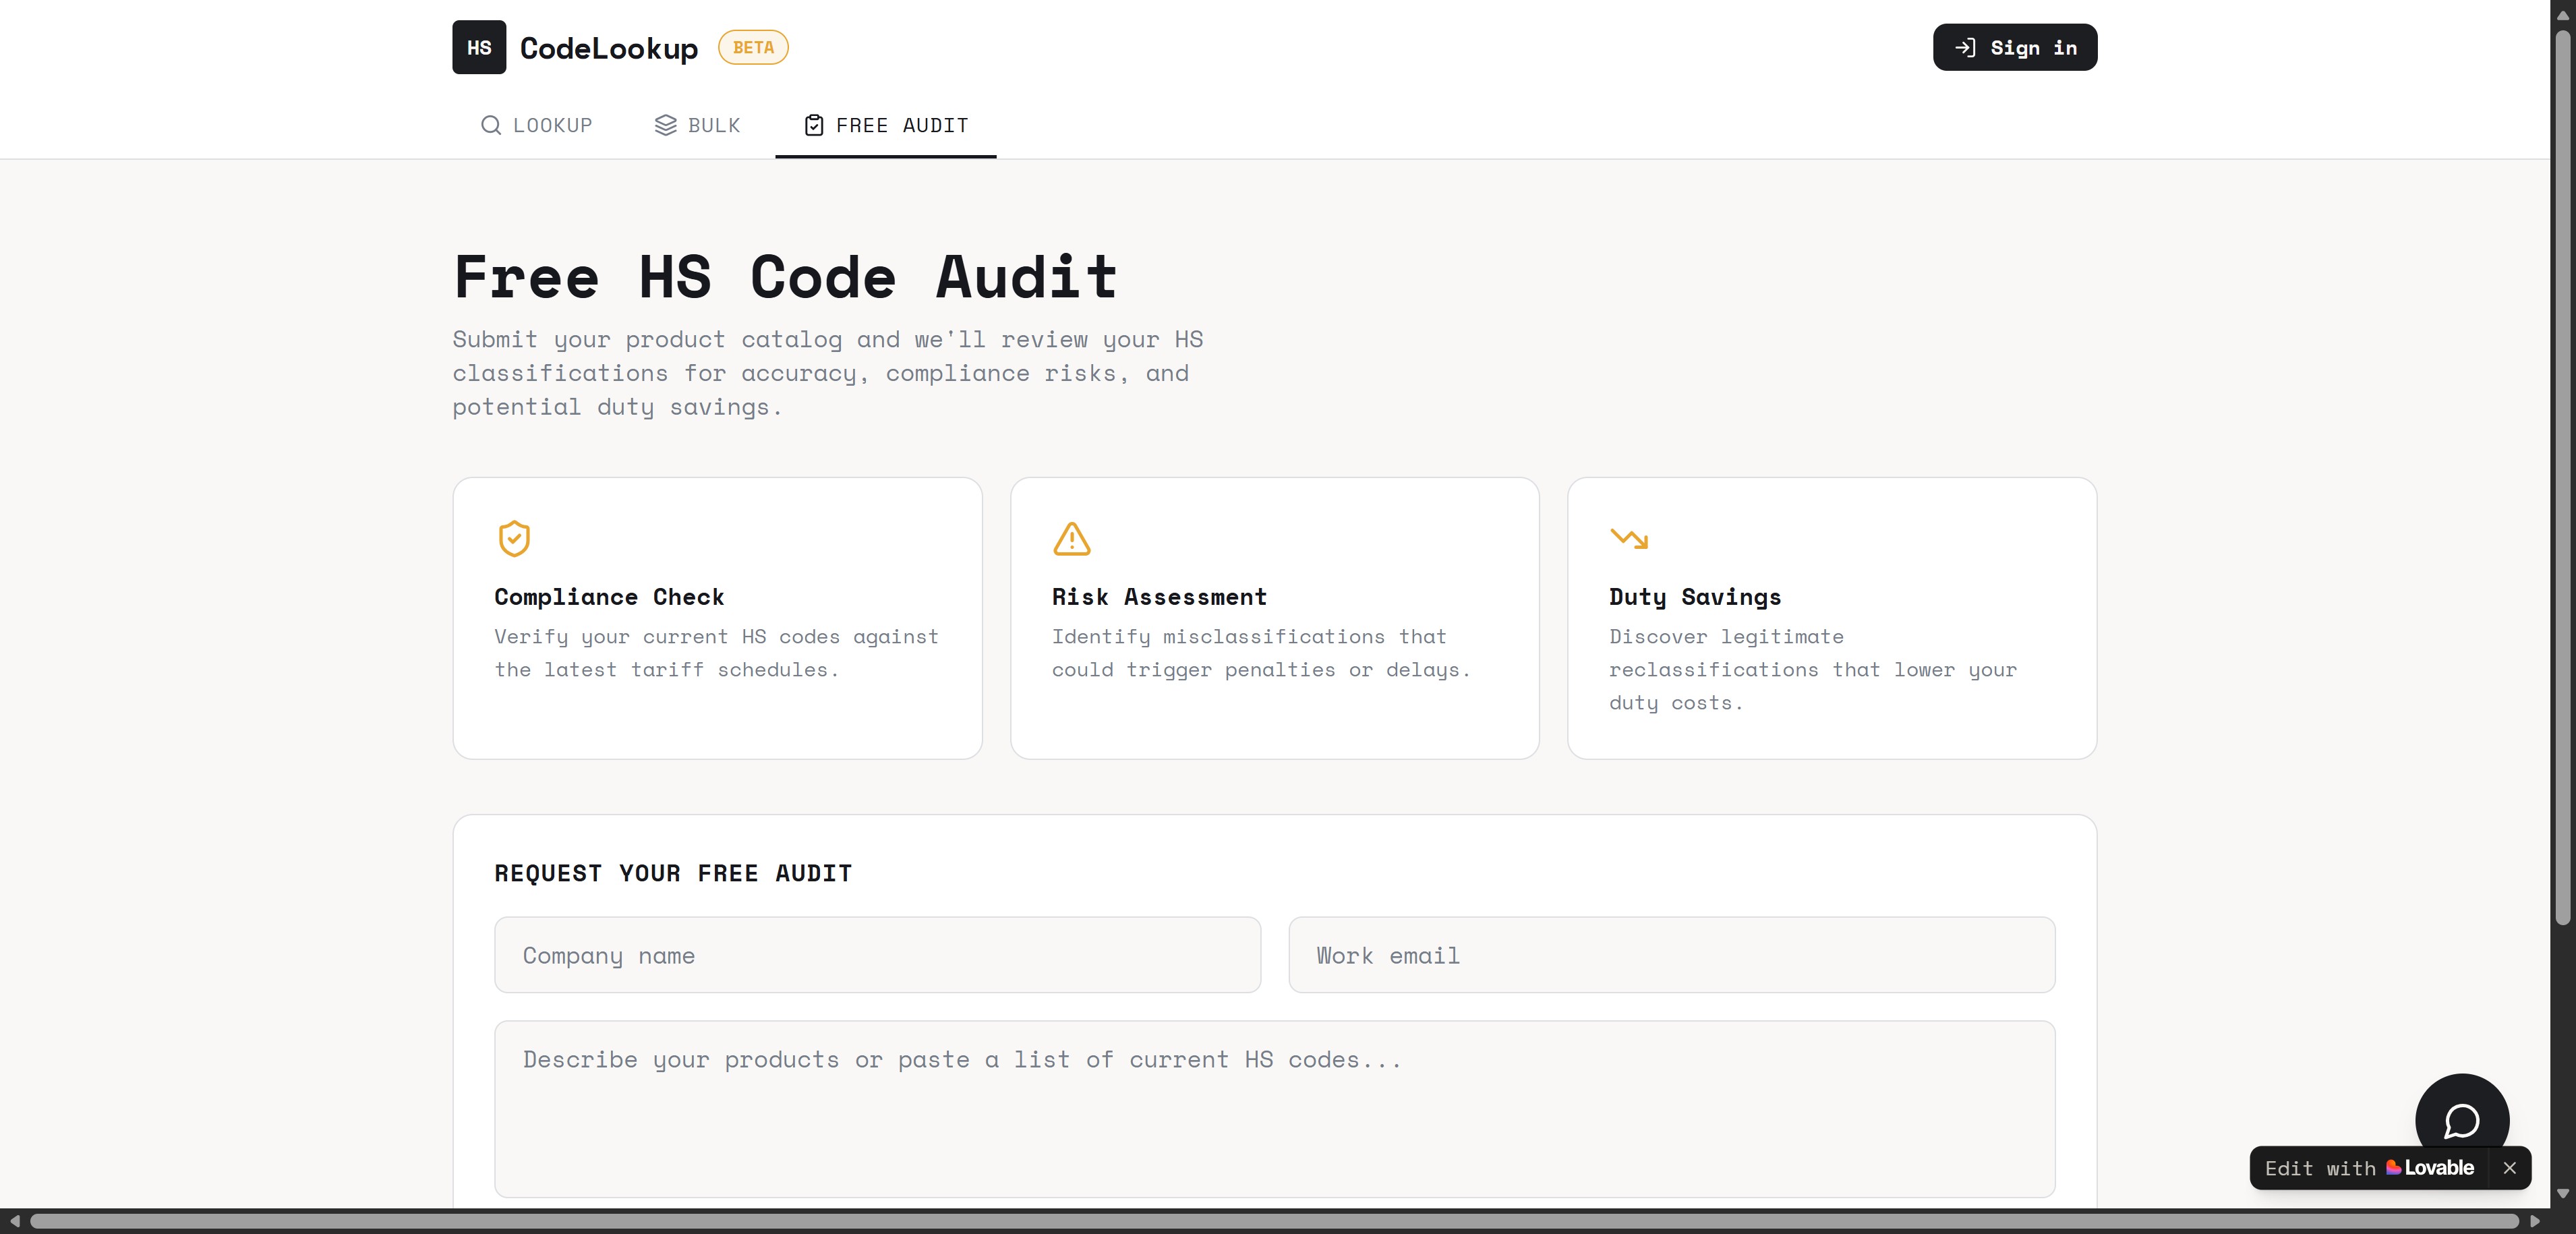Click the Risk Assessment warning triangle icon
The image size is (2576, 1234).
click(x=1071, y=538)
